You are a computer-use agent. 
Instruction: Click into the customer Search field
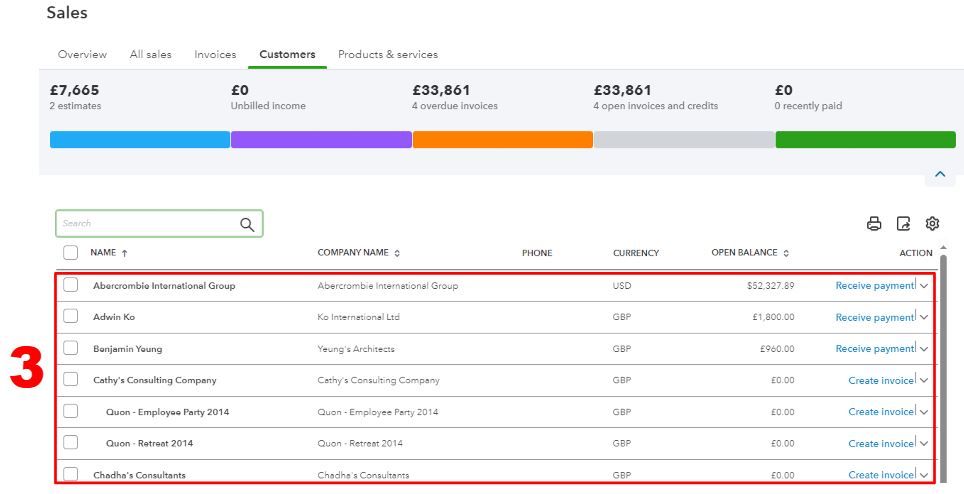[145, 224]
